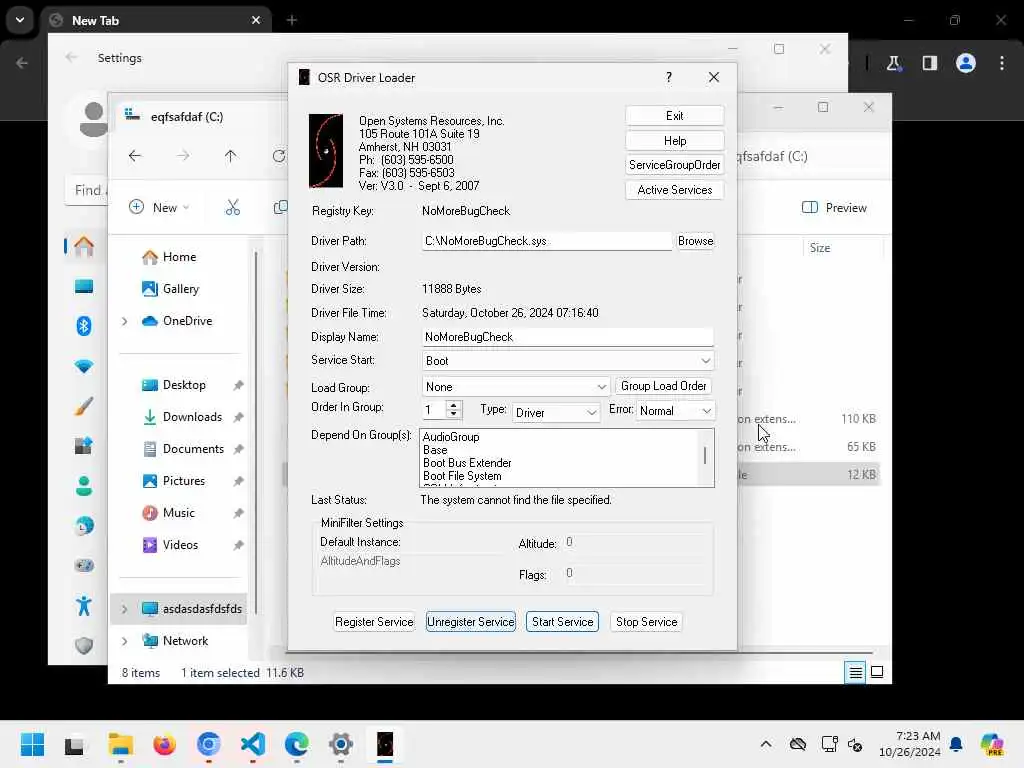Open Pictures quick access folder

click(x=174, y=481)
